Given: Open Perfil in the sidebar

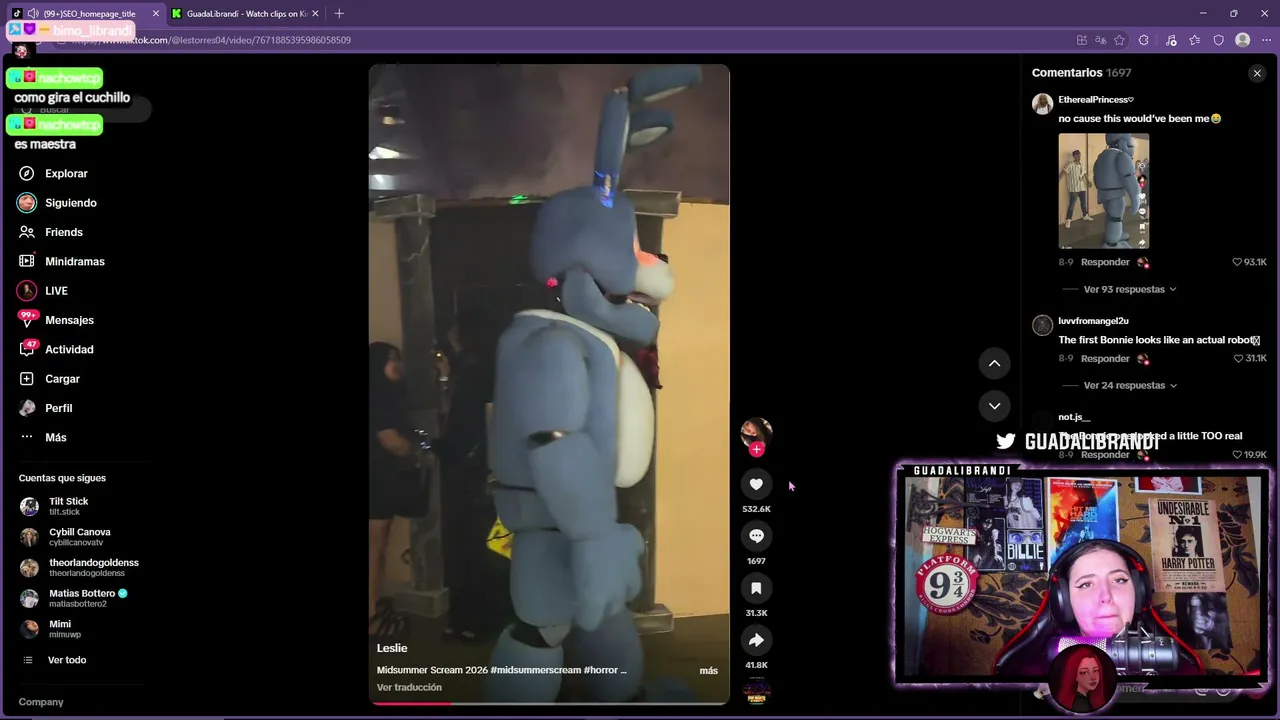Looking at the screenshot, I should pyautogui.click(x=46, y=408).
